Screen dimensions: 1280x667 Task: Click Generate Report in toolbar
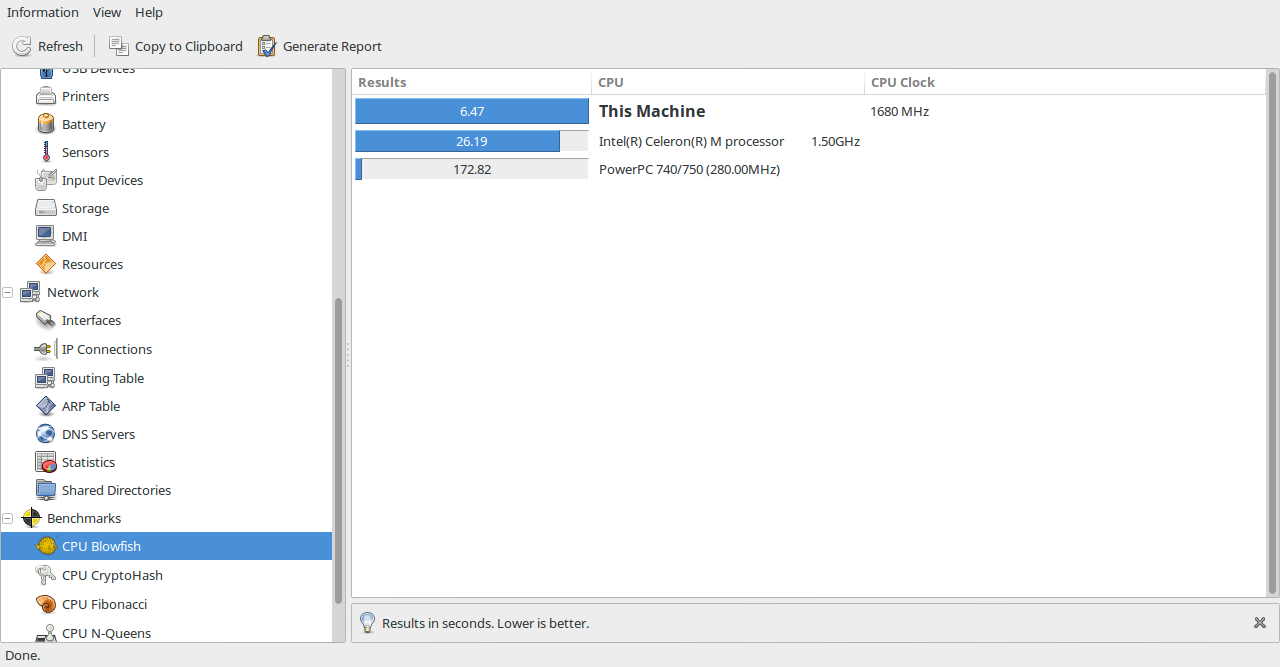pyautogui.click(x=320, y=46)
